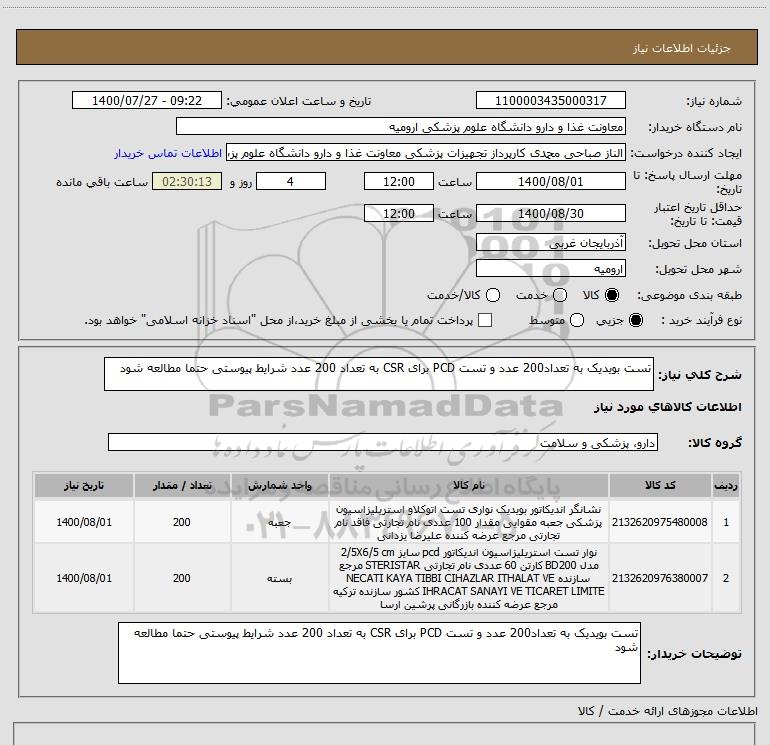The image size is (770, 745).
Task: Click the request creator name field
Action: coord(426,153)
